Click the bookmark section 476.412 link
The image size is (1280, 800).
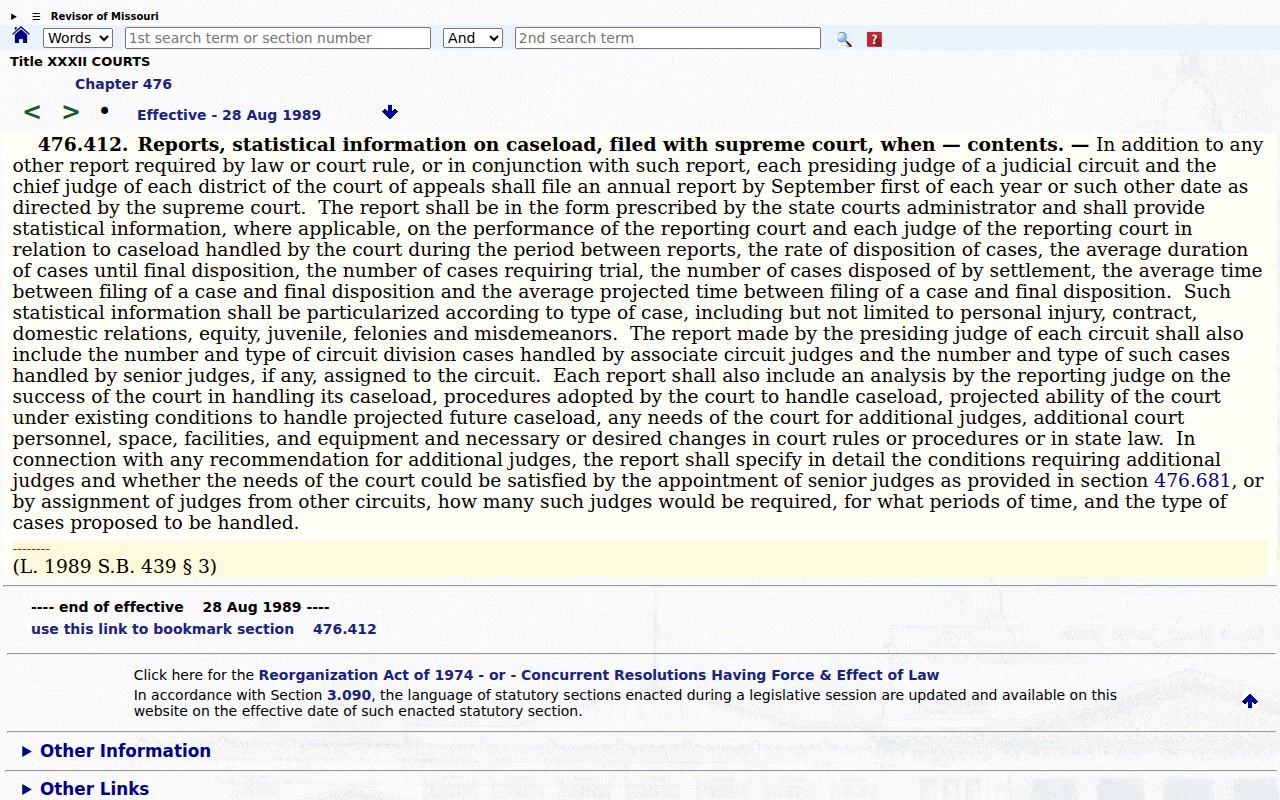tap(204, 629)
